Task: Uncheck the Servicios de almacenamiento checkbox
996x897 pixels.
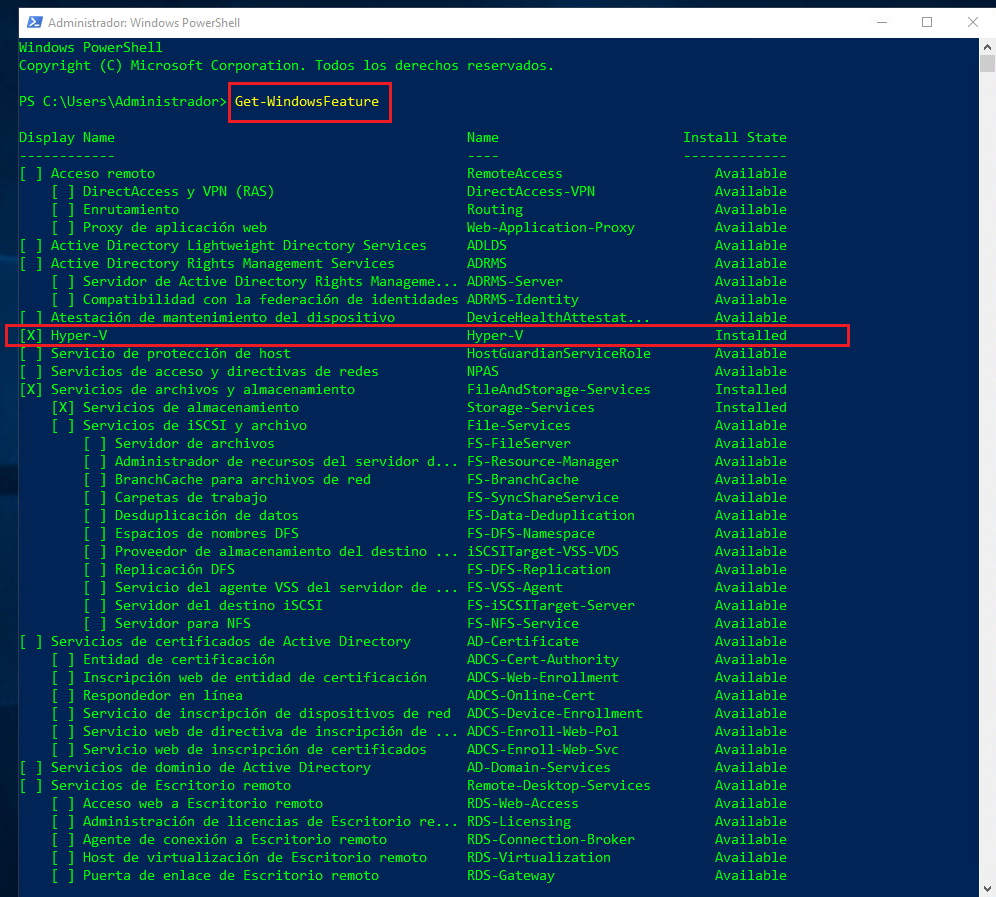Action: 63,407
